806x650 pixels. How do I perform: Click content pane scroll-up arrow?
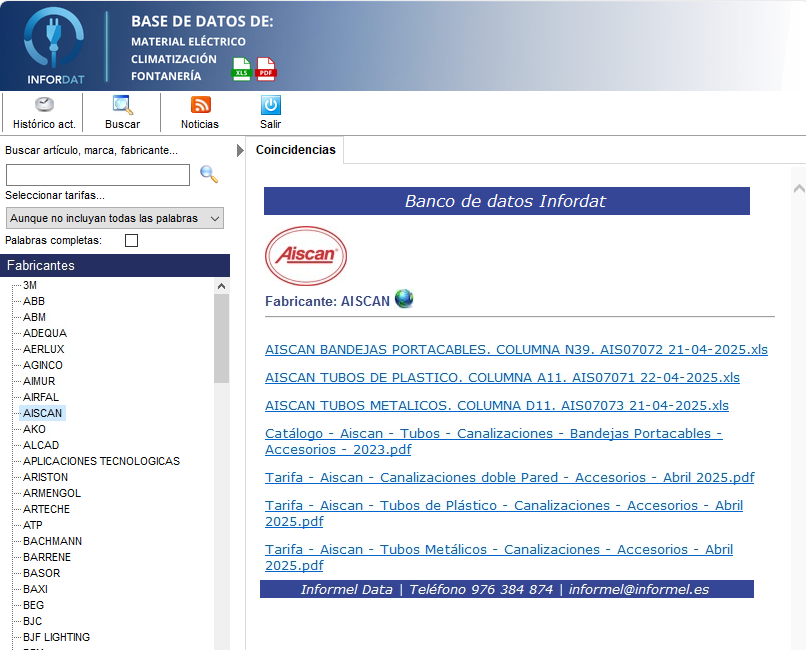pyautogui.click(x=799, y=189)
